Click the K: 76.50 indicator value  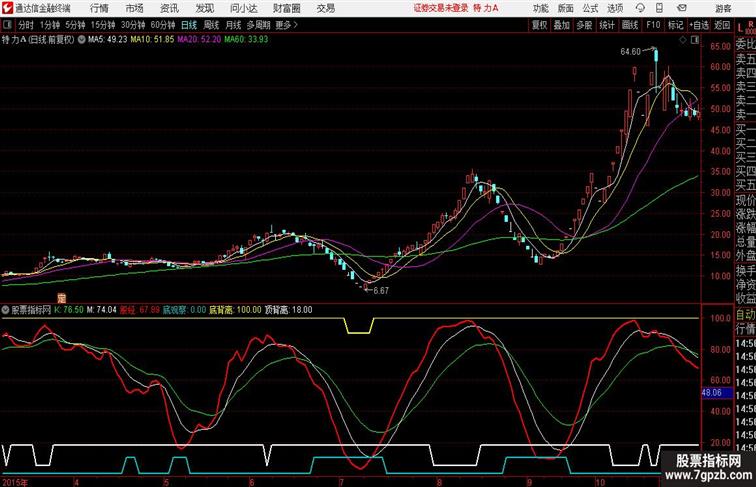69,310
